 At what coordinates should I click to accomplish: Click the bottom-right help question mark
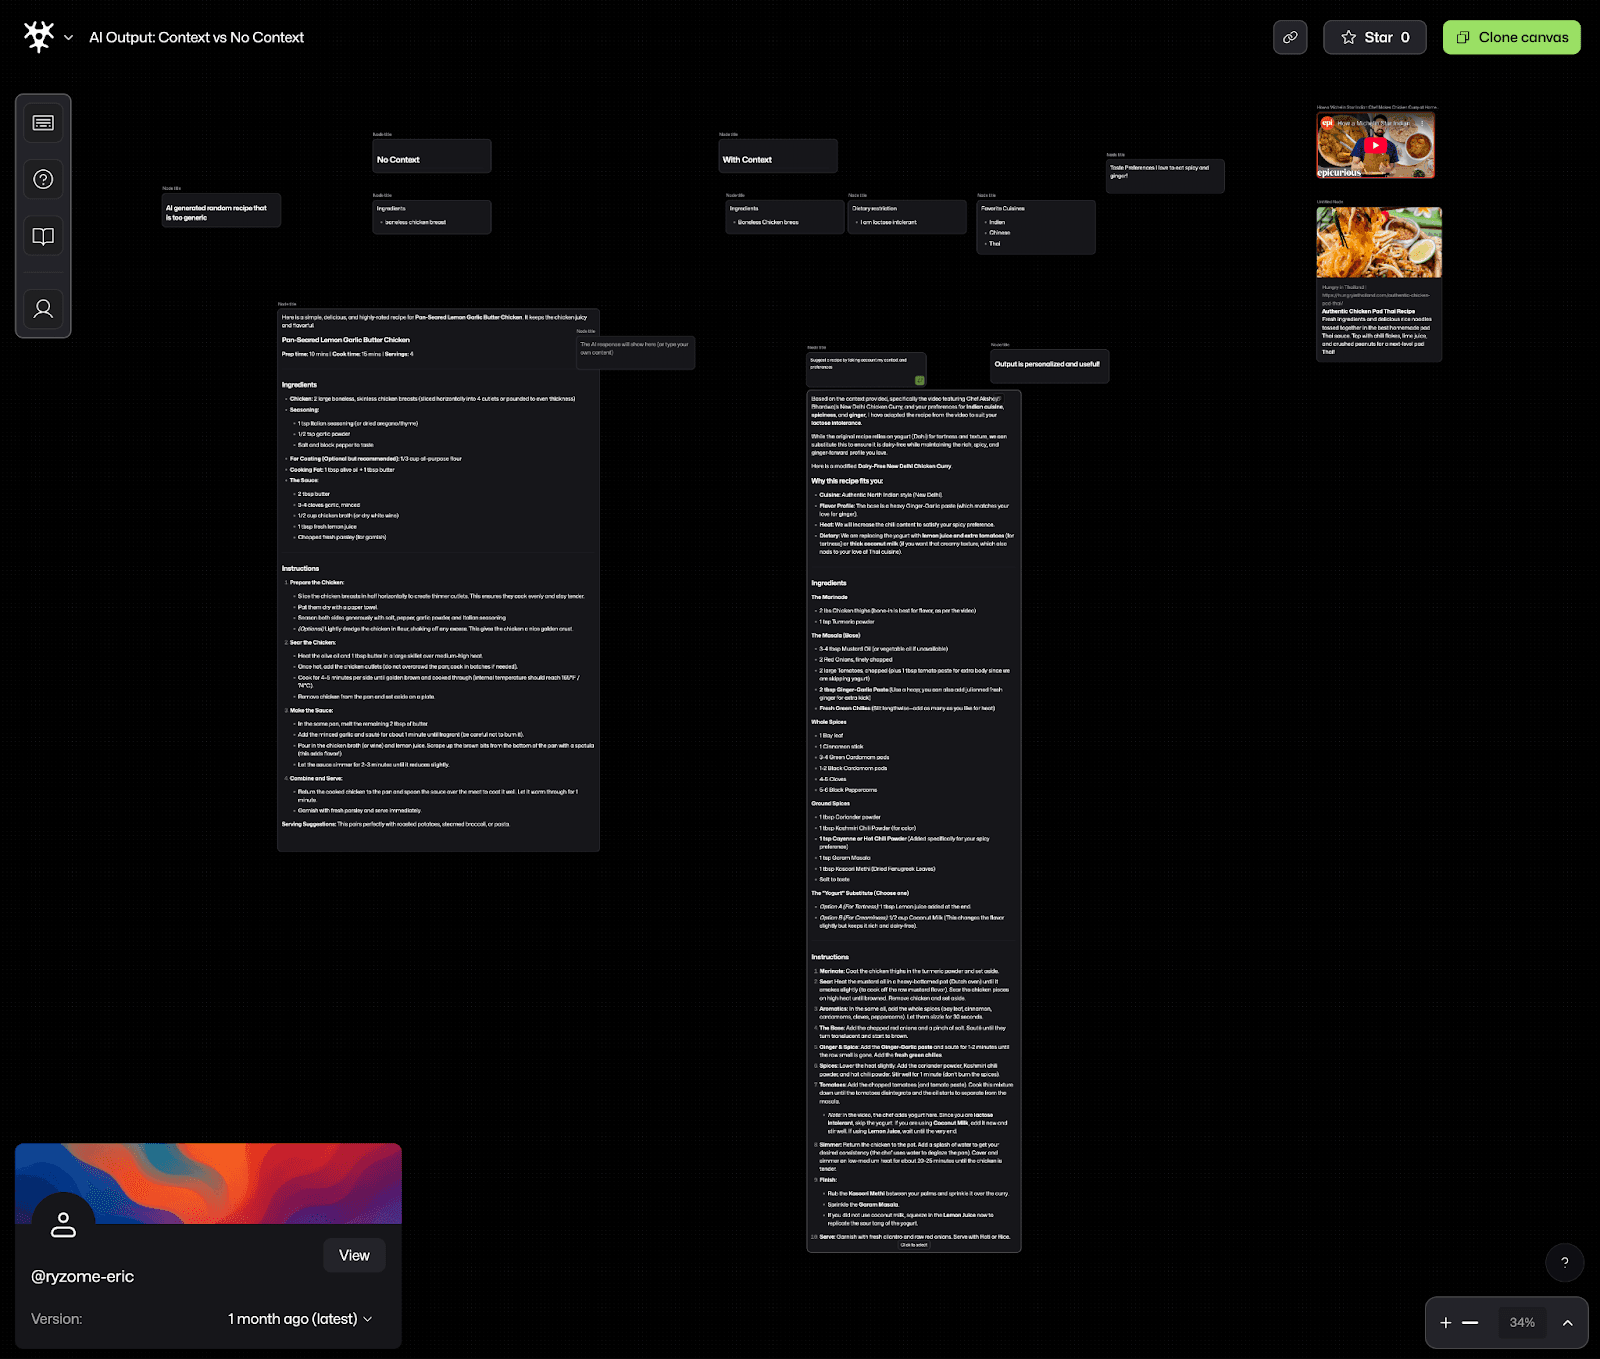(1564, 1262)
